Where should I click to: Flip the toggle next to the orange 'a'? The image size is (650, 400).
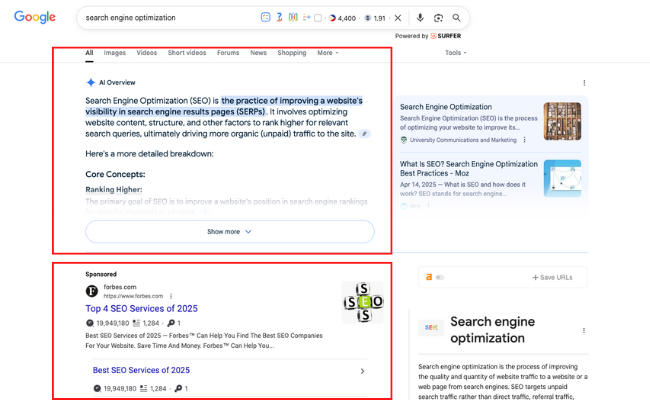tap(440, 277)
